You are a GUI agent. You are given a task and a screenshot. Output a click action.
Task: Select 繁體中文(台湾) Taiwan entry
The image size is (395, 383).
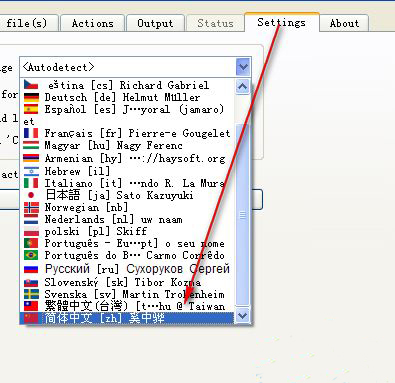[128, 306]
